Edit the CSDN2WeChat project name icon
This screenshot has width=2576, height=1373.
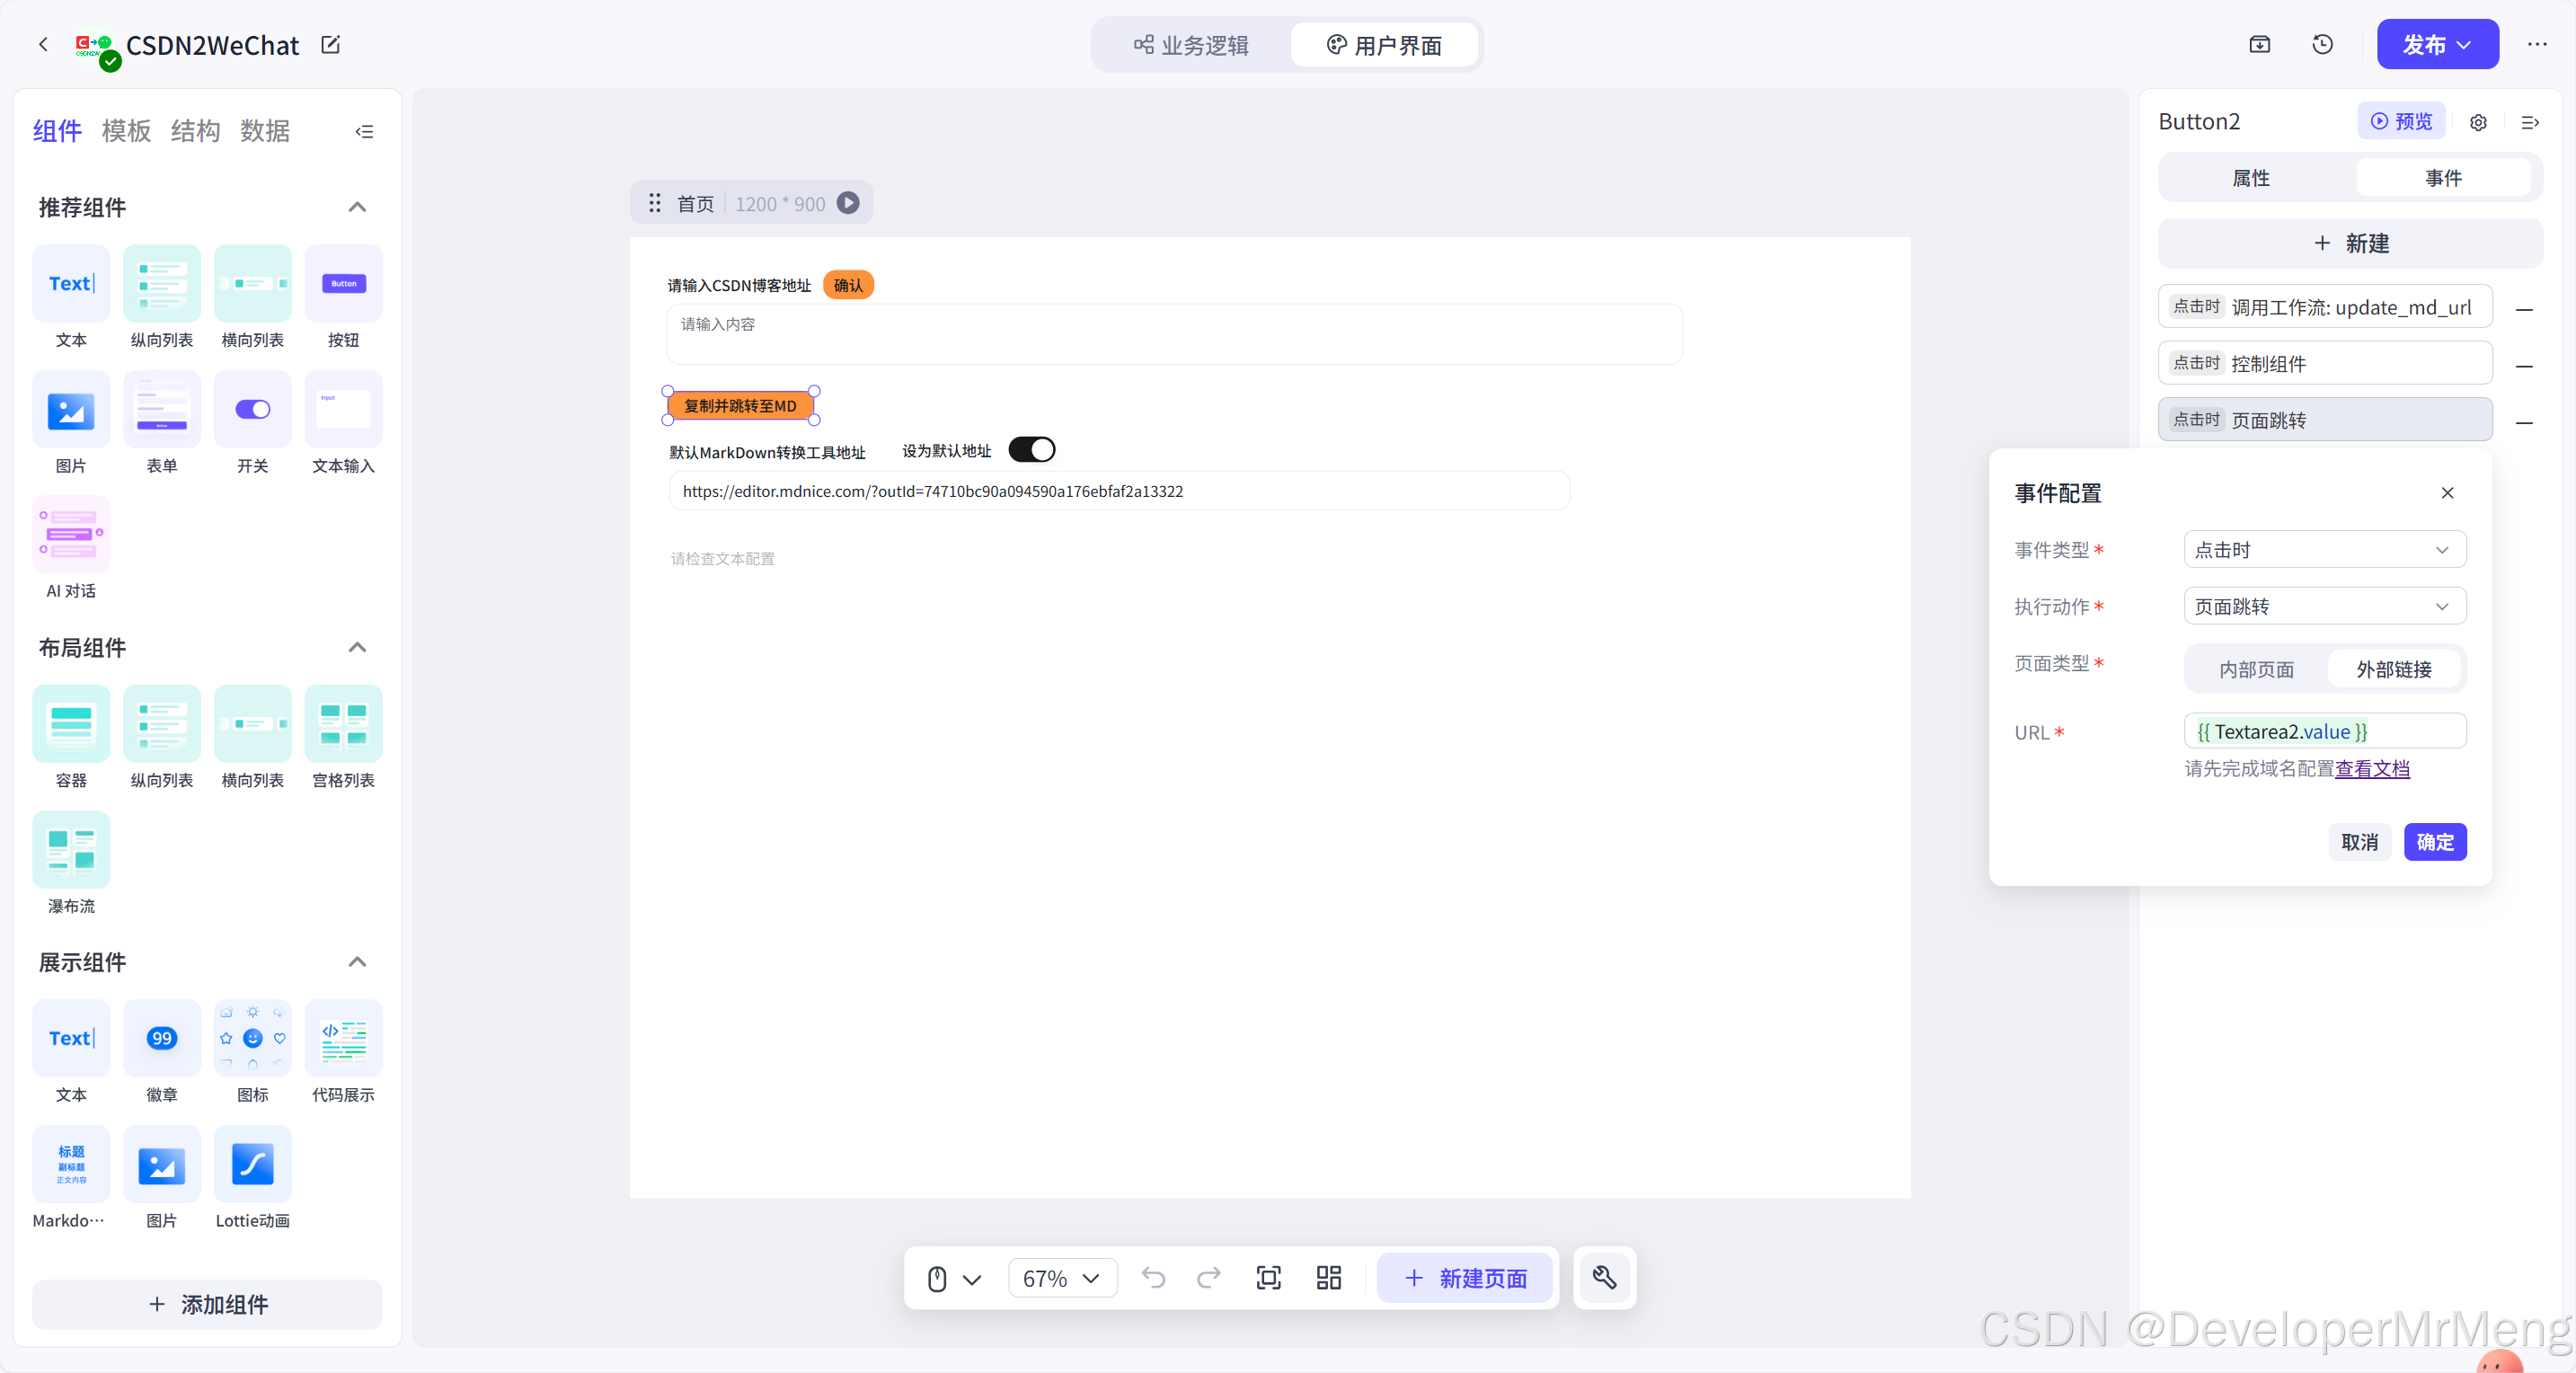330,44
